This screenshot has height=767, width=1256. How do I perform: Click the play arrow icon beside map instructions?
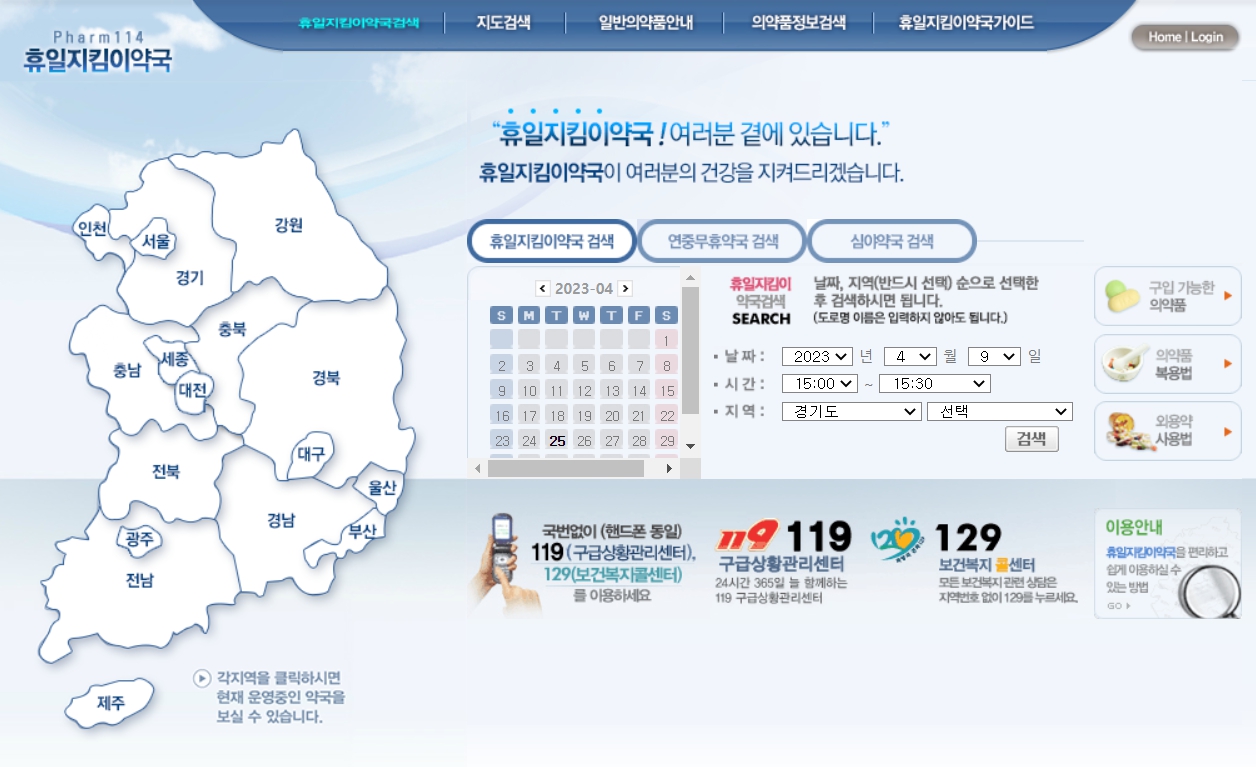pyautogui.click(x=202, y=679)
